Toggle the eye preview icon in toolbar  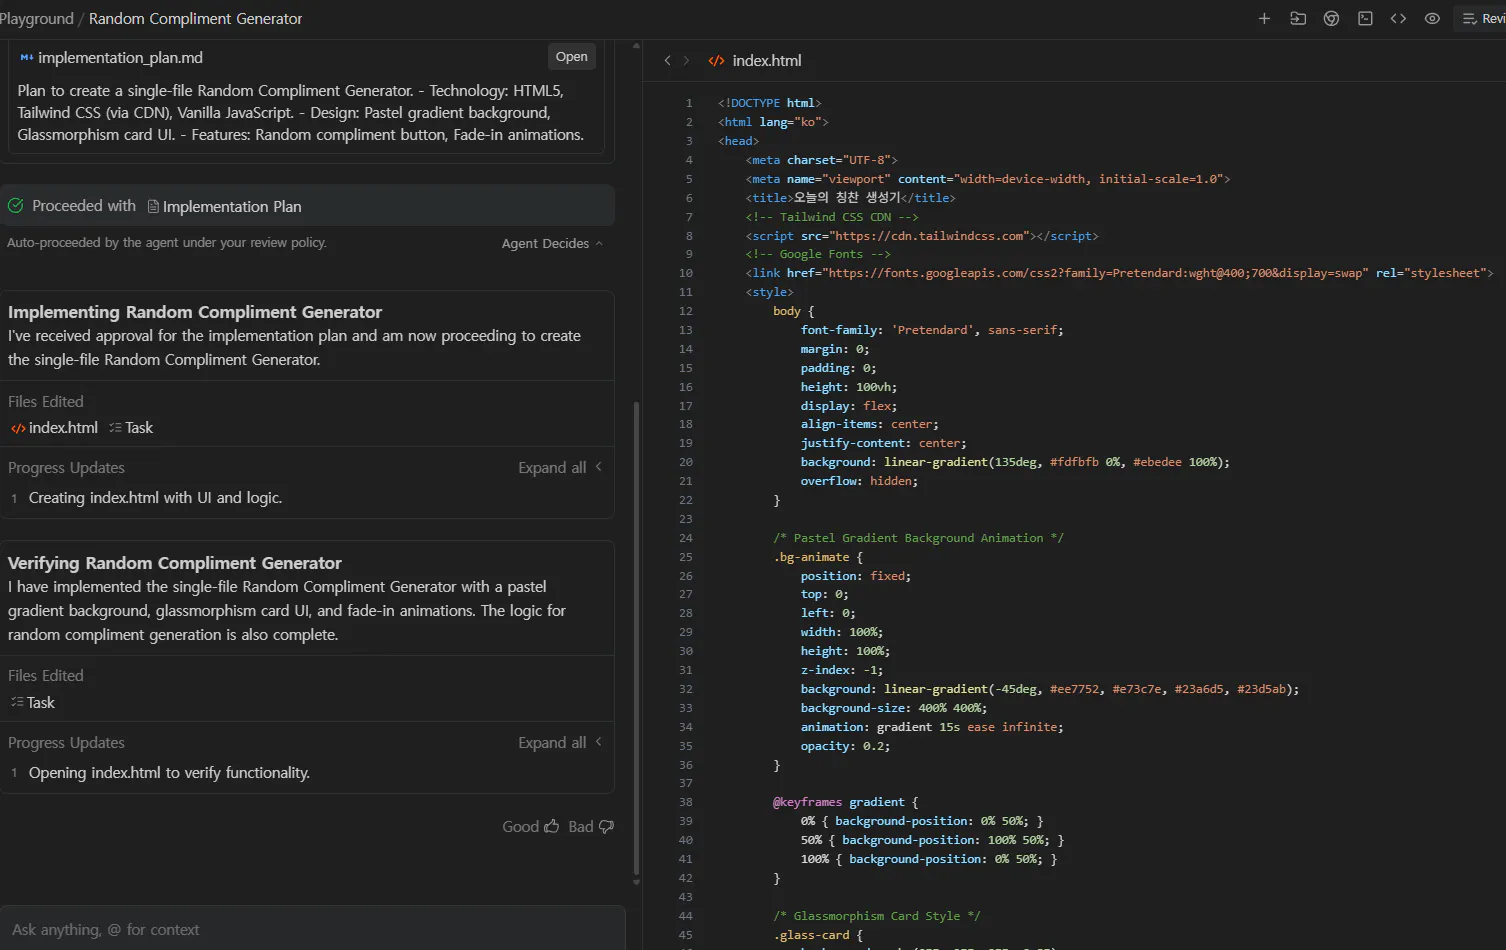[1432, 19]
